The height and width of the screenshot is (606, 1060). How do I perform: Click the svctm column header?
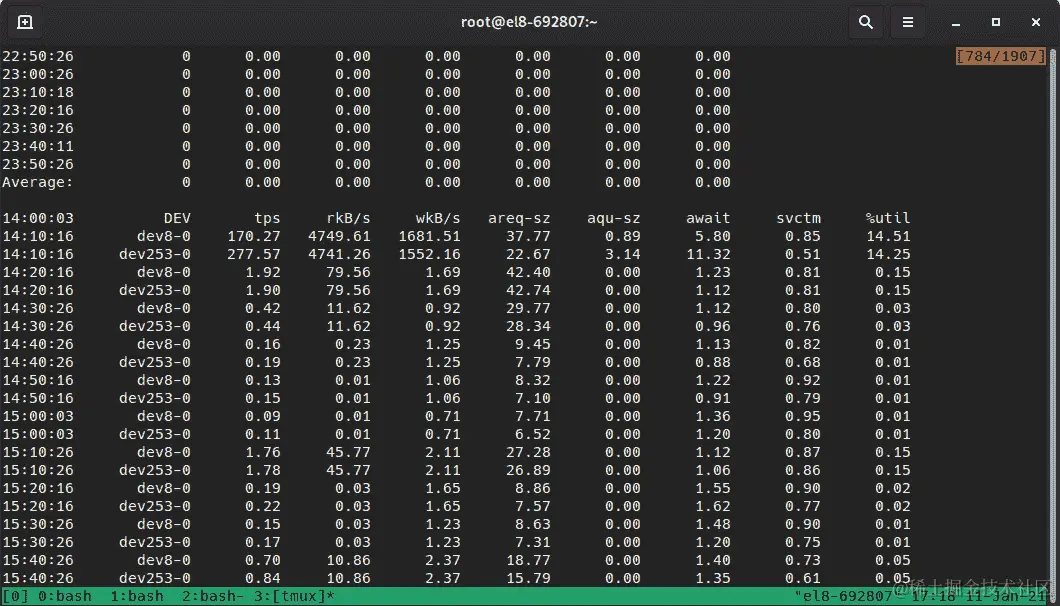(798, 218)
